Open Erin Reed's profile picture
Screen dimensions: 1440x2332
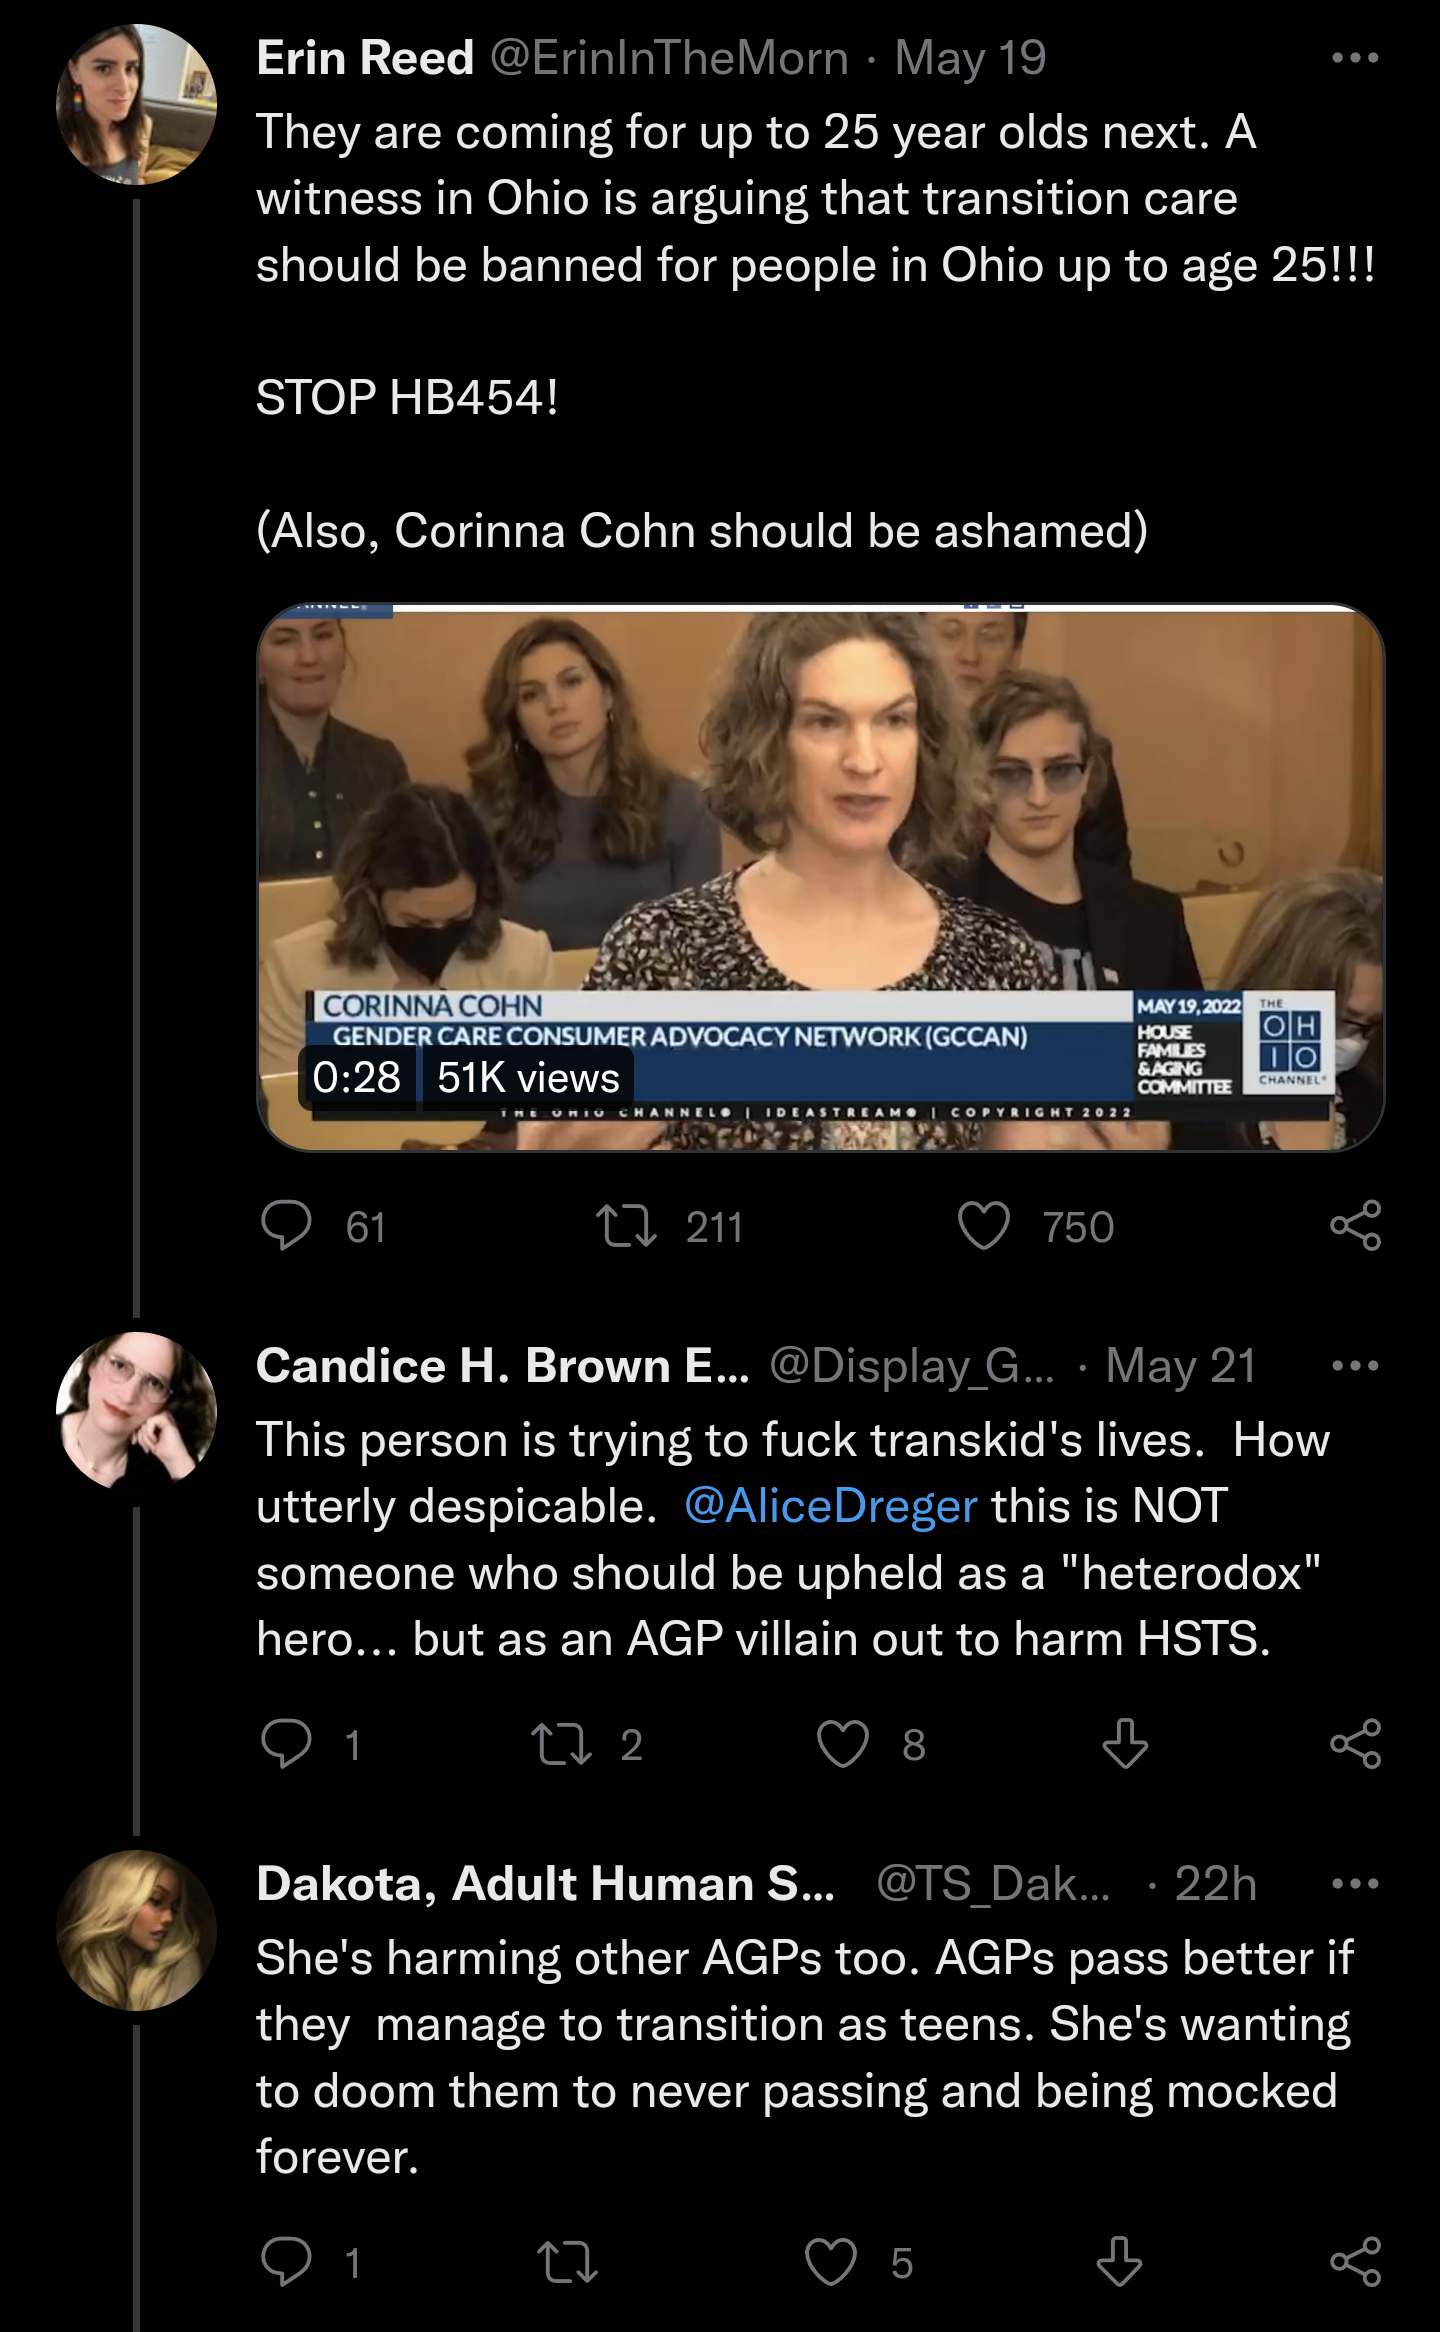tap(136, 104)
